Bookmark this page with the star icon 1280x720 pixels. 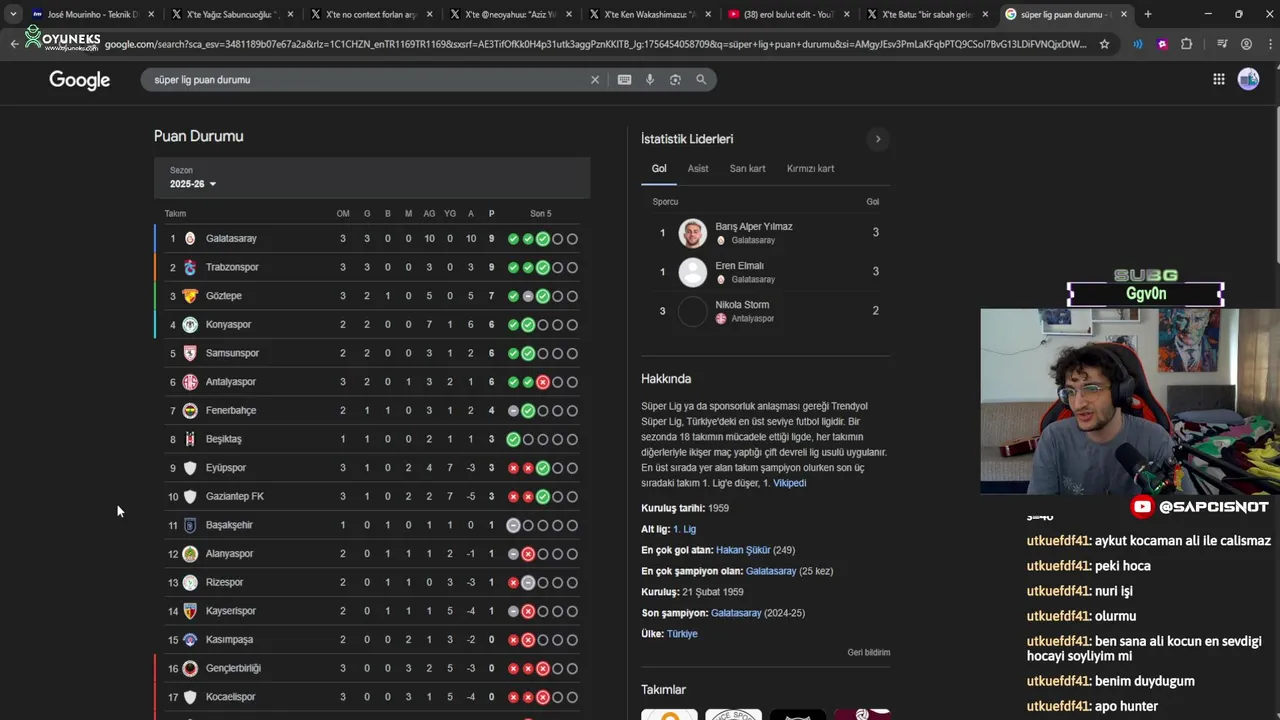(1105, 44)
